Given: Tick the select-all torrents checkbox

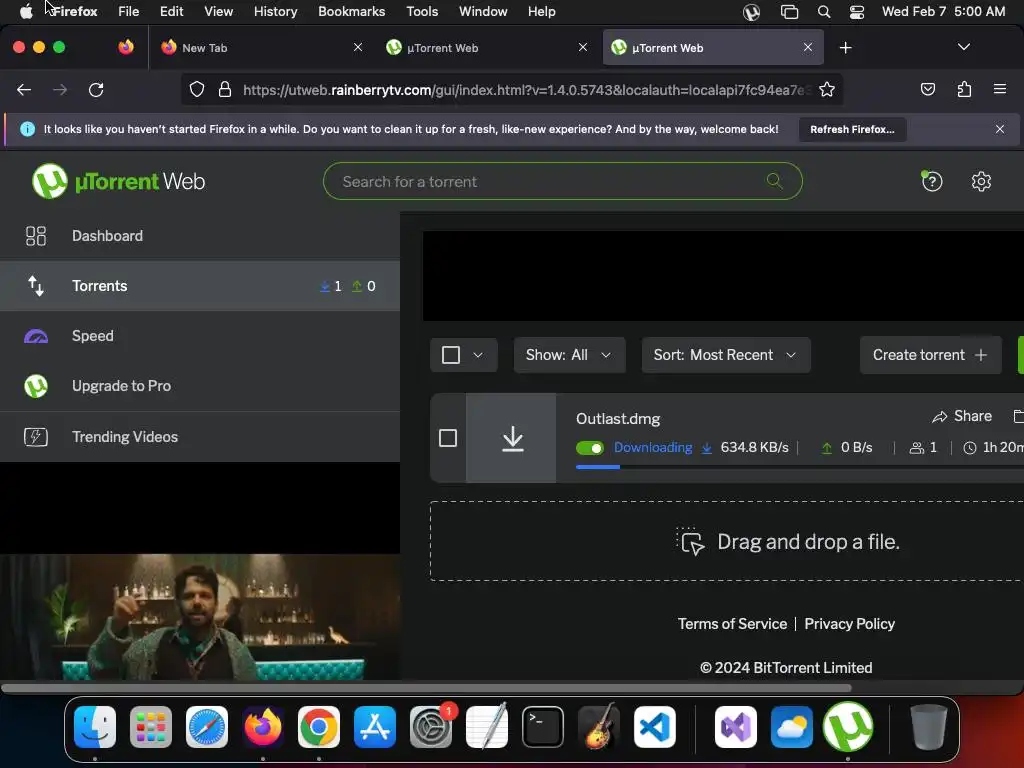Looking at the screenshot, I should (x=451, y=355).
